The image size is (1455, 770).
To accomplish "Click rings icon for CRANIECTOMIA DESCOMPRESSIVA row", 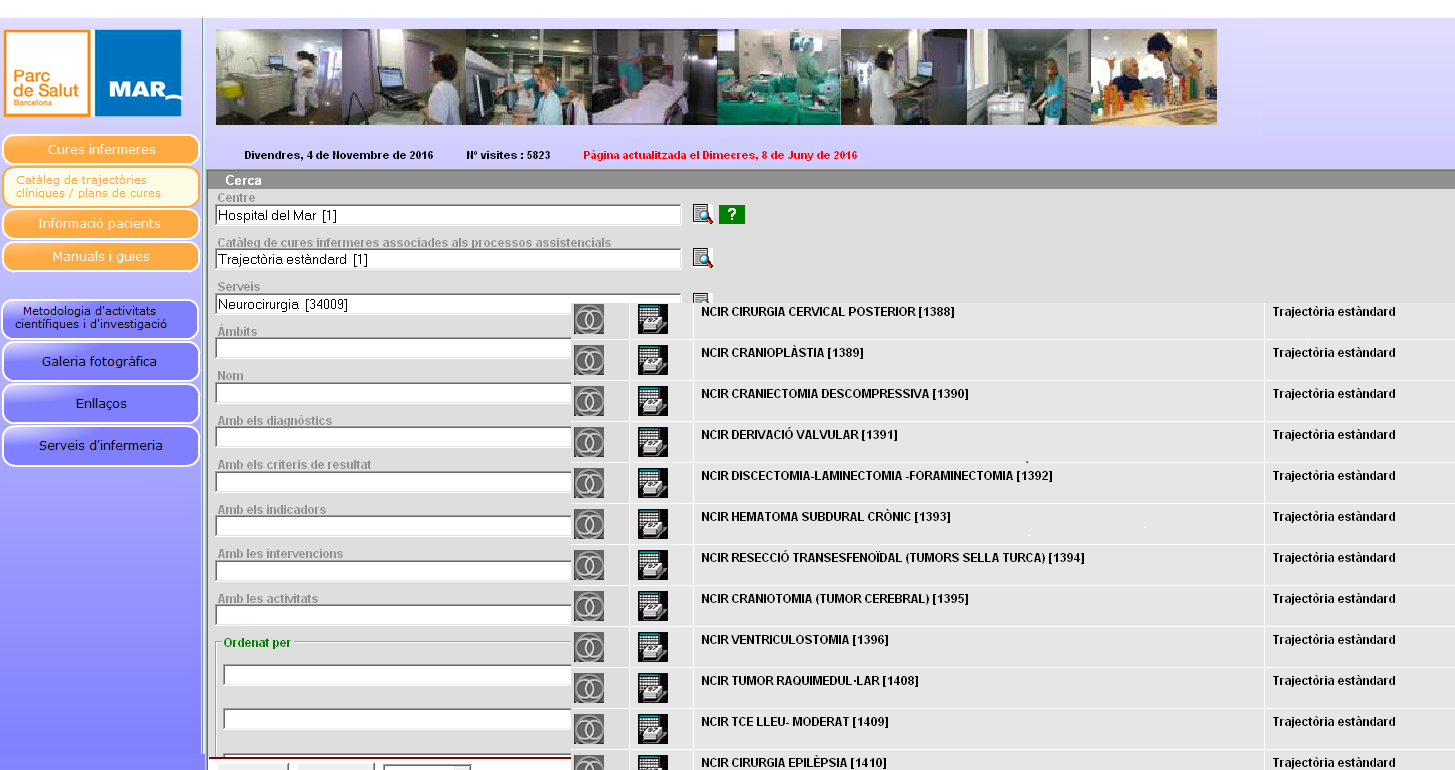I will pyautogui.click(x=589, y=401).
